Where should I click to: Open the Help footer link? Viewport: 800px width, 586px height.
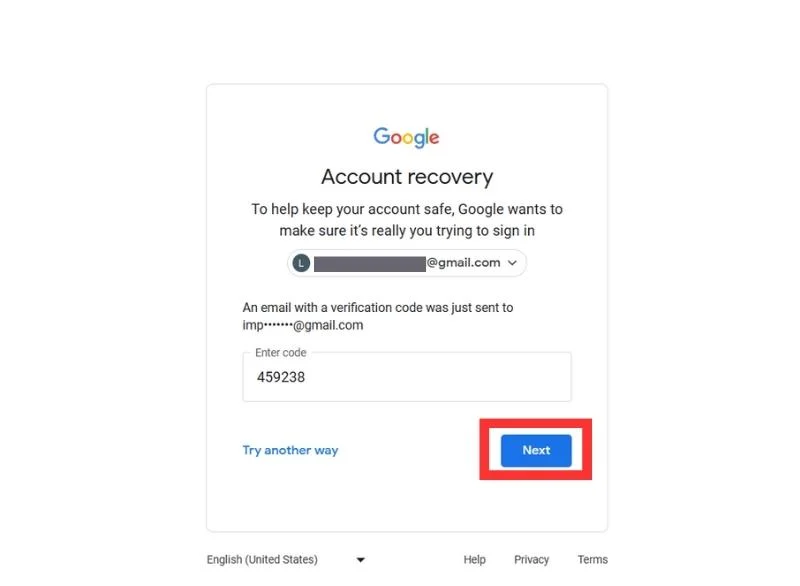474,559
